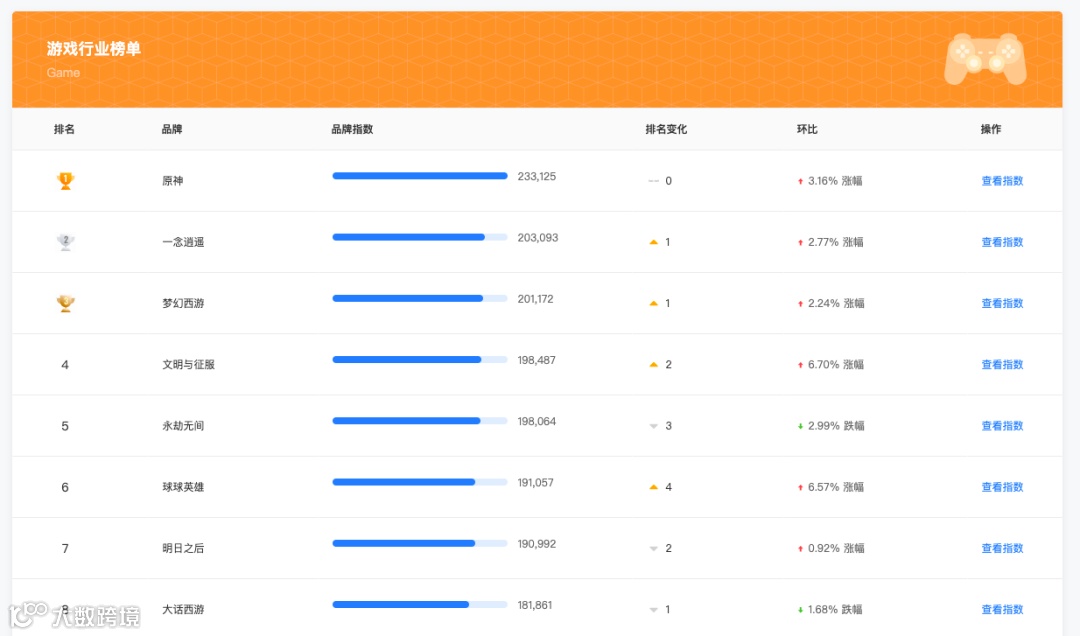Click the bronze trophy icon for 梦幻西游
This screenshot has height=636, width=1080.
tap(65, 304)
